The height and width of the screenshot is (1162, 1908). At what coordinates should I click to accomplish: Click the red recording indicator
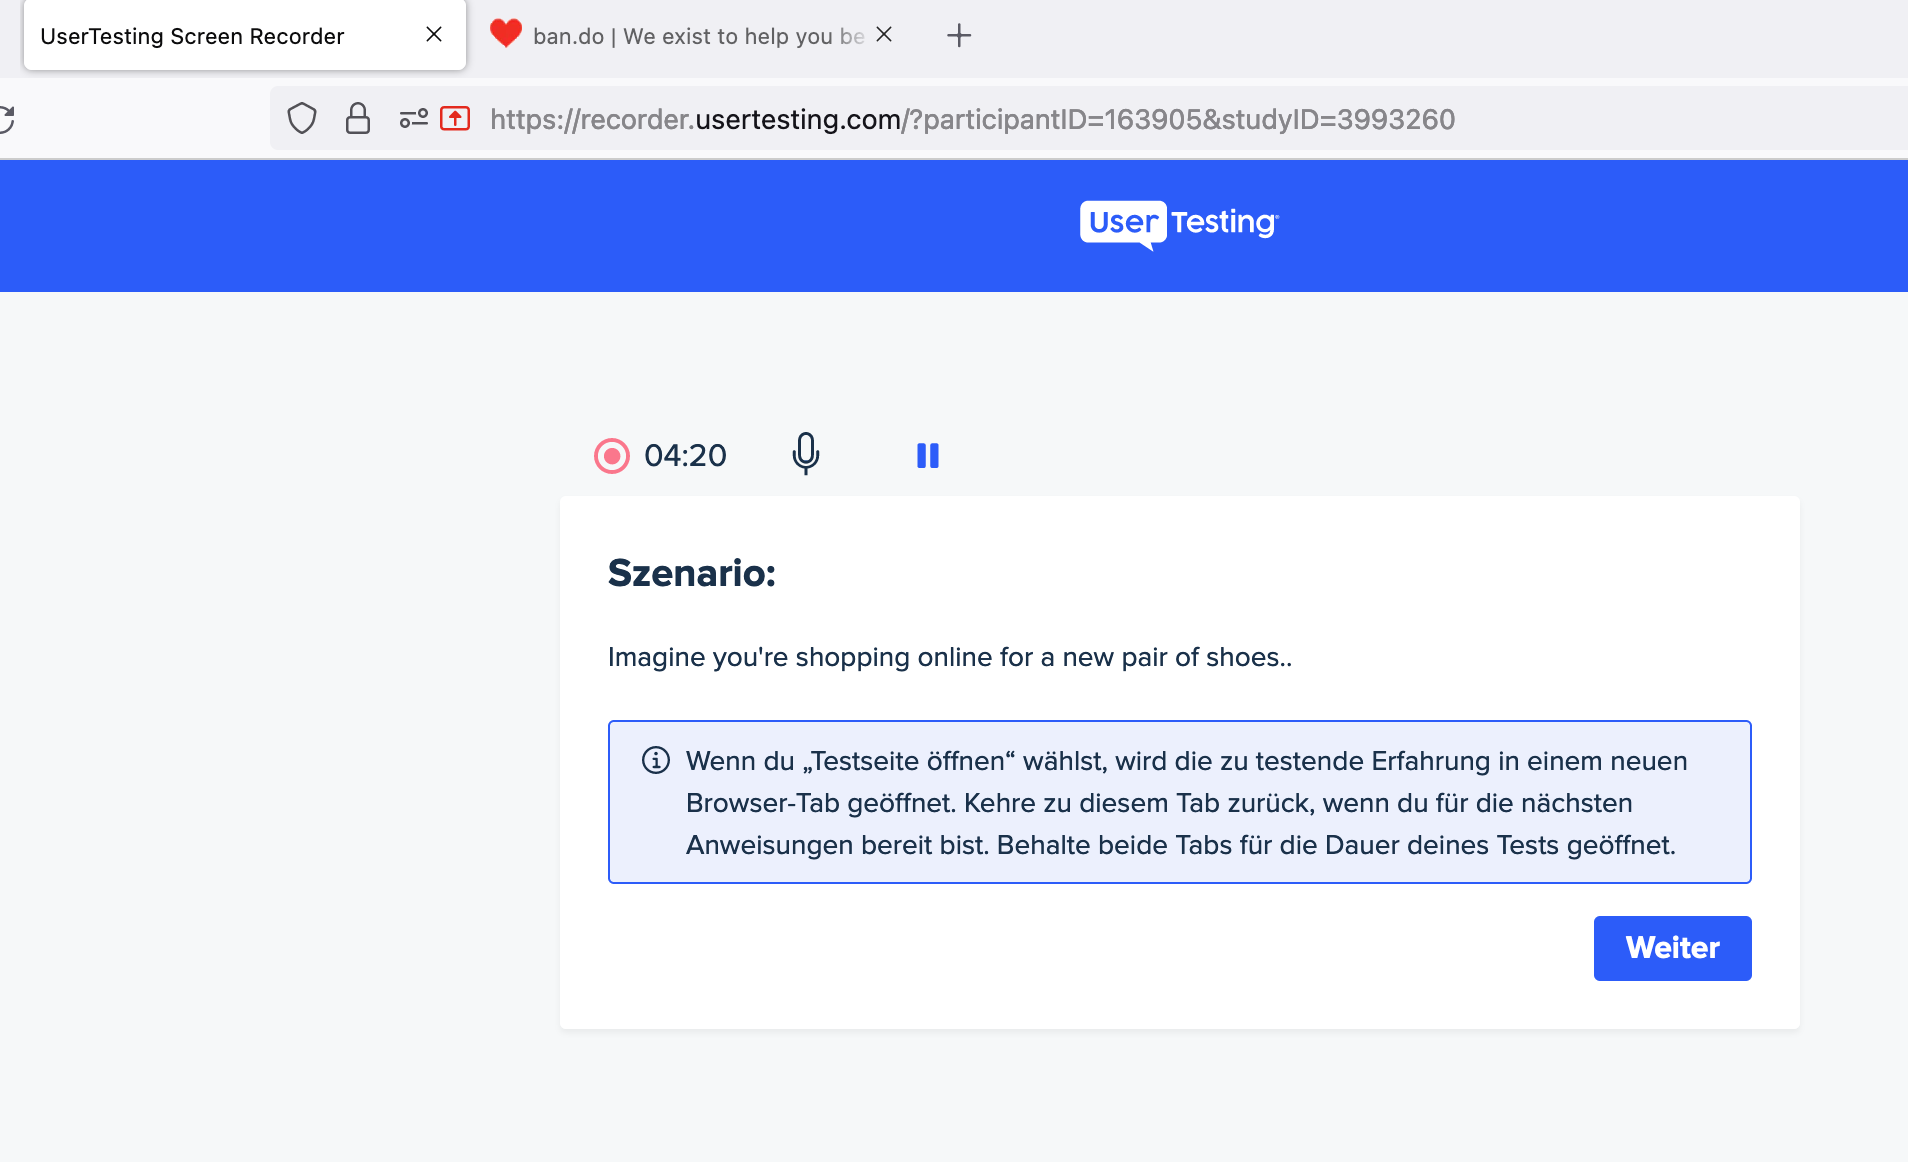pos(612,456)
